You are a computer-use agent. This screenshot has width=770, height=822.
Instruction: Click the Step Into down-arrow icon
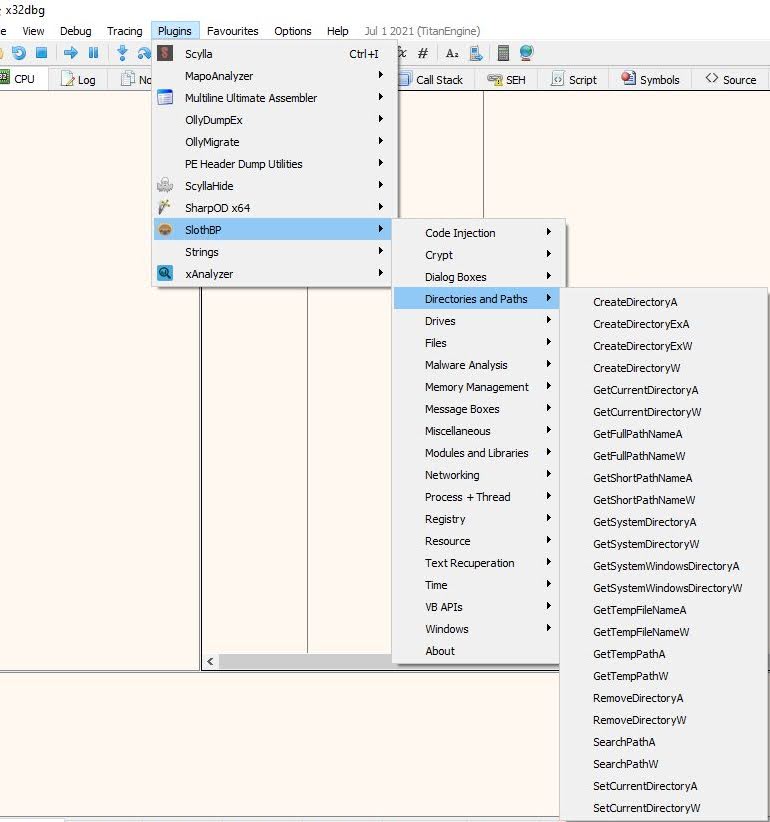[x=122, y=52]
